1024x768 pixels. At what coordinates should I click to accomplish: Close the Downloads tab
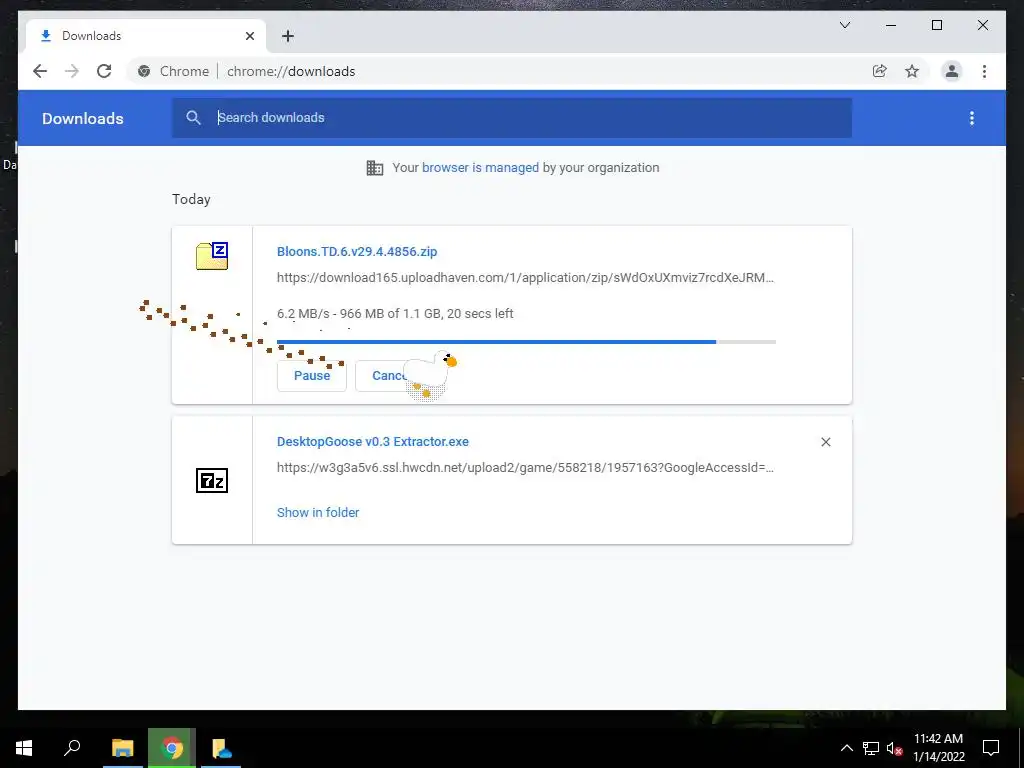click(x=249, y=36)
